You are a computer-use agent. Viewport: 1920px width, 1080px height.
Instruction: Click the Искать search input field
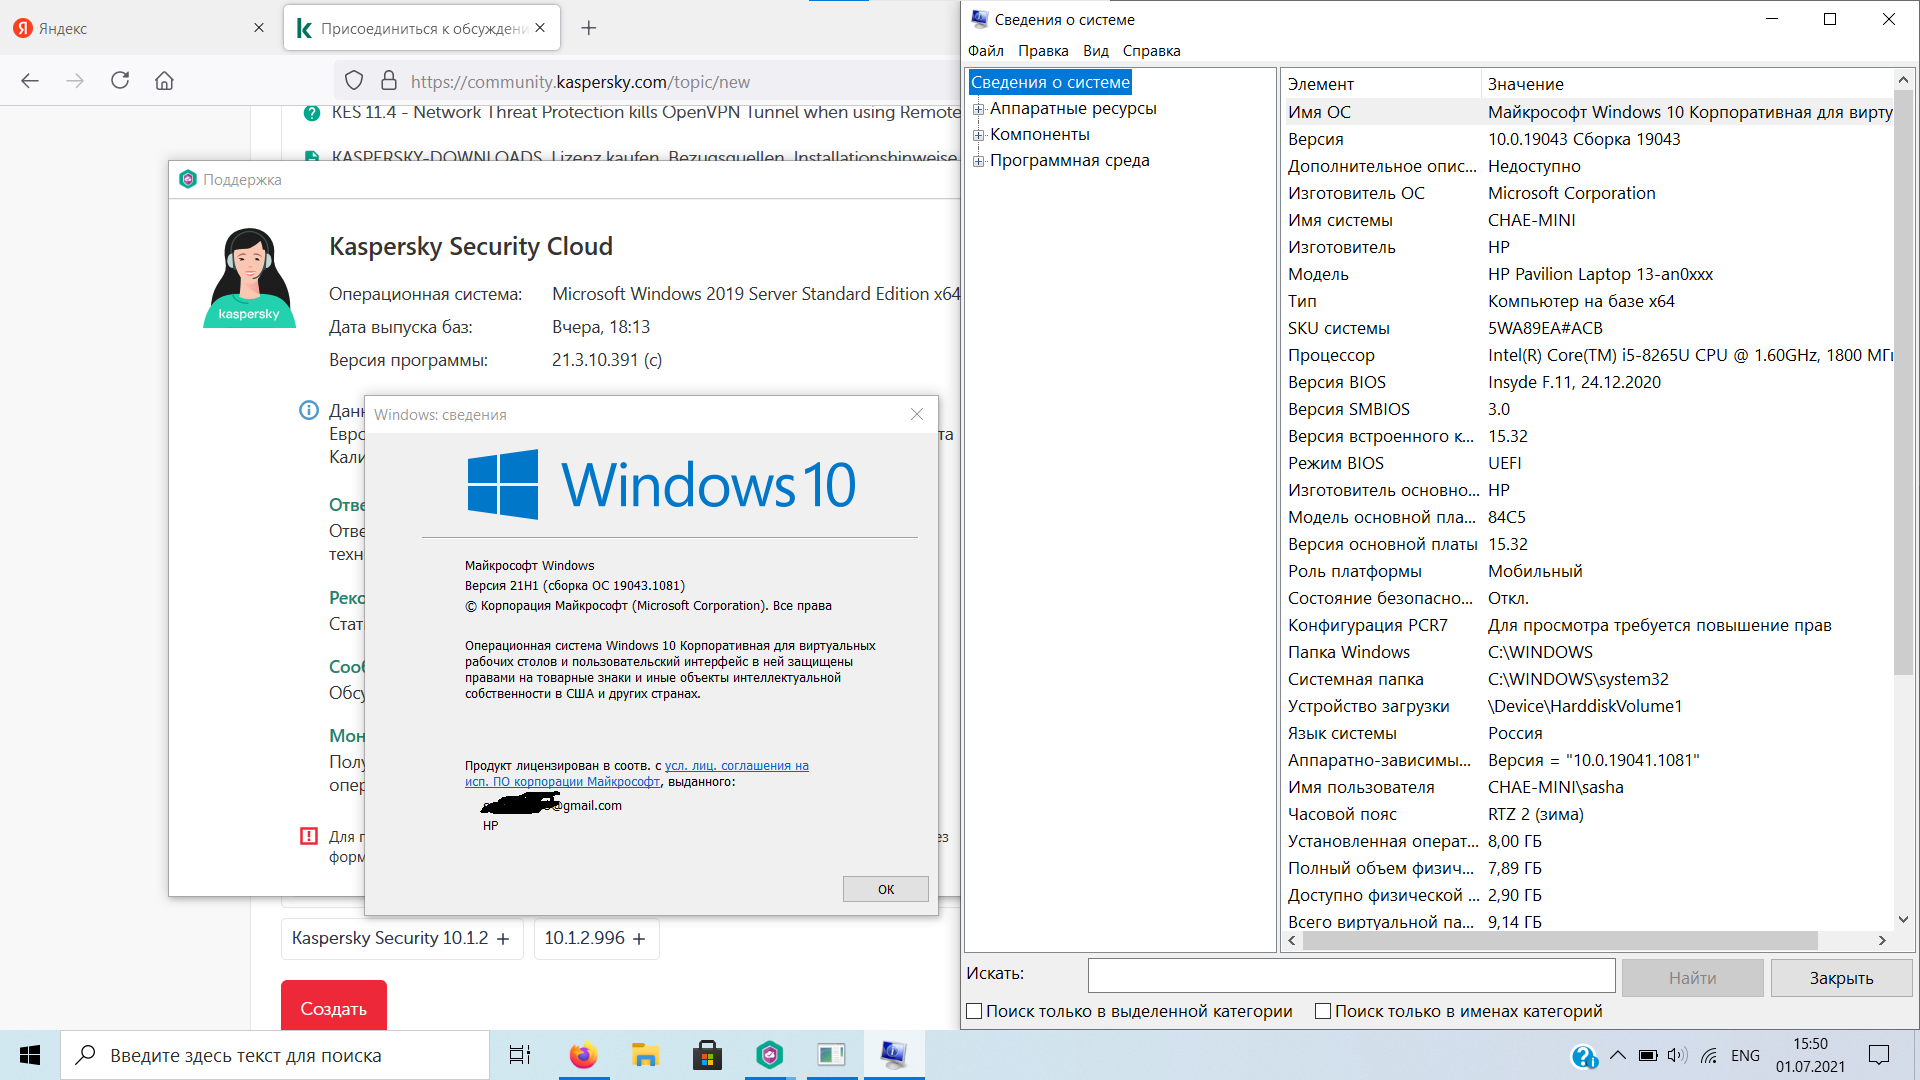(x=1351, y=975)
